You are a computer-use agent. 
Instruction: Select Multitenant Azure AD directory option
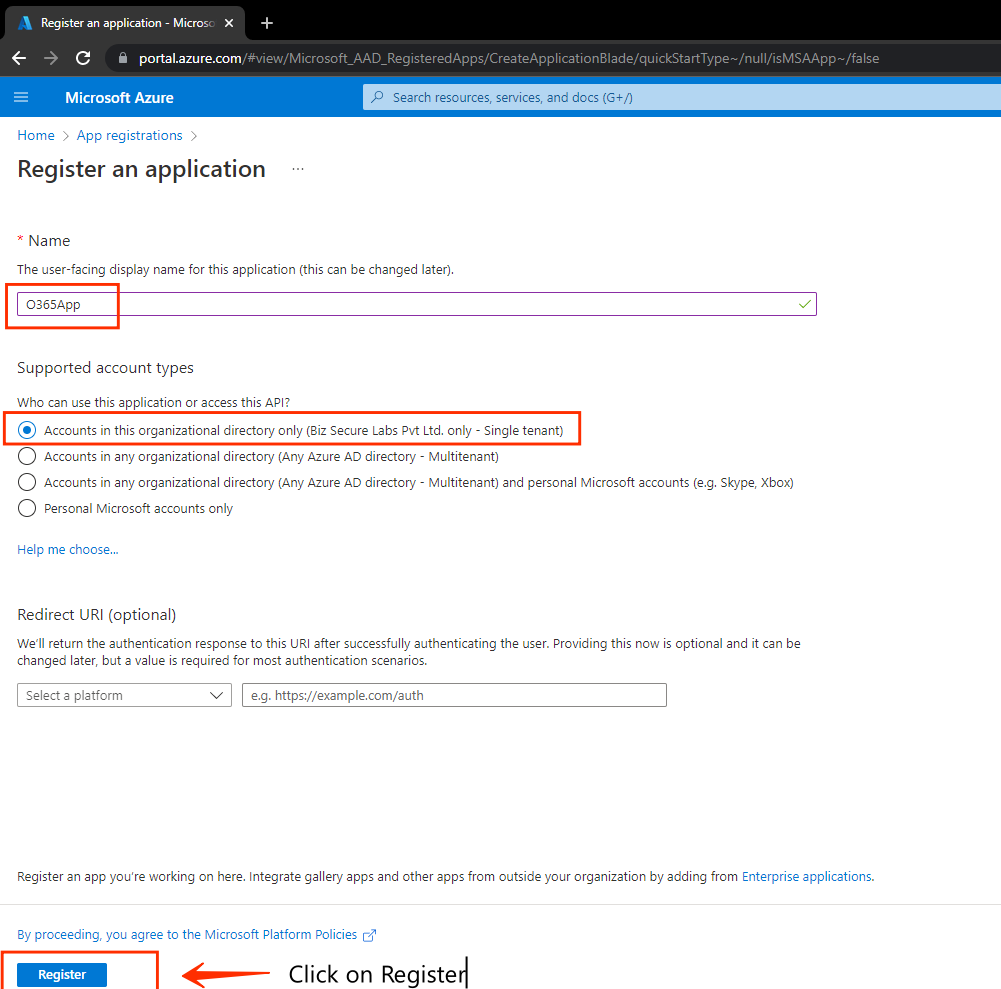(28, 456)
